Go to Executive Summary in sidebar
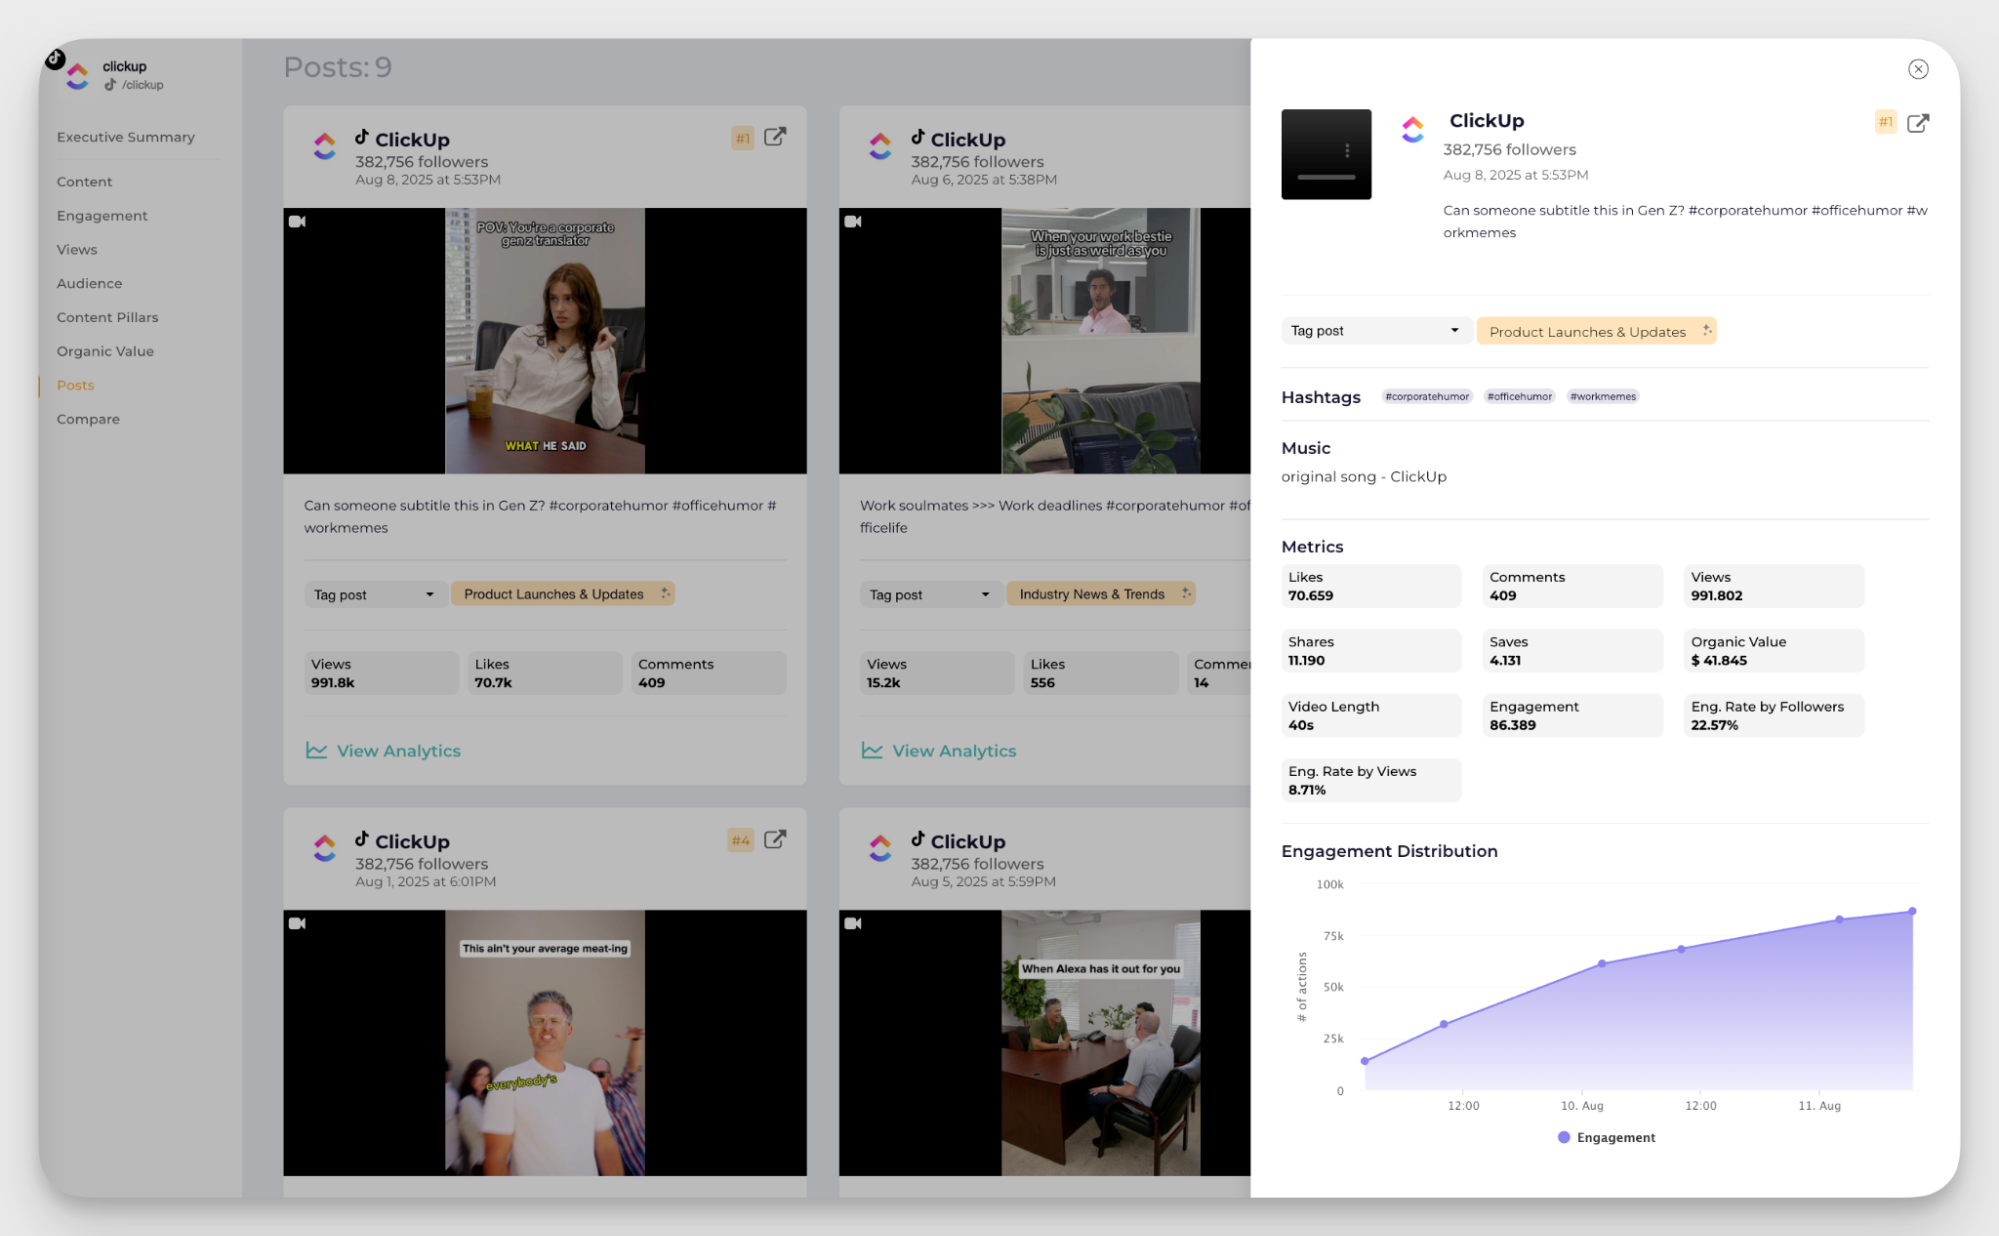 point(126,137)
